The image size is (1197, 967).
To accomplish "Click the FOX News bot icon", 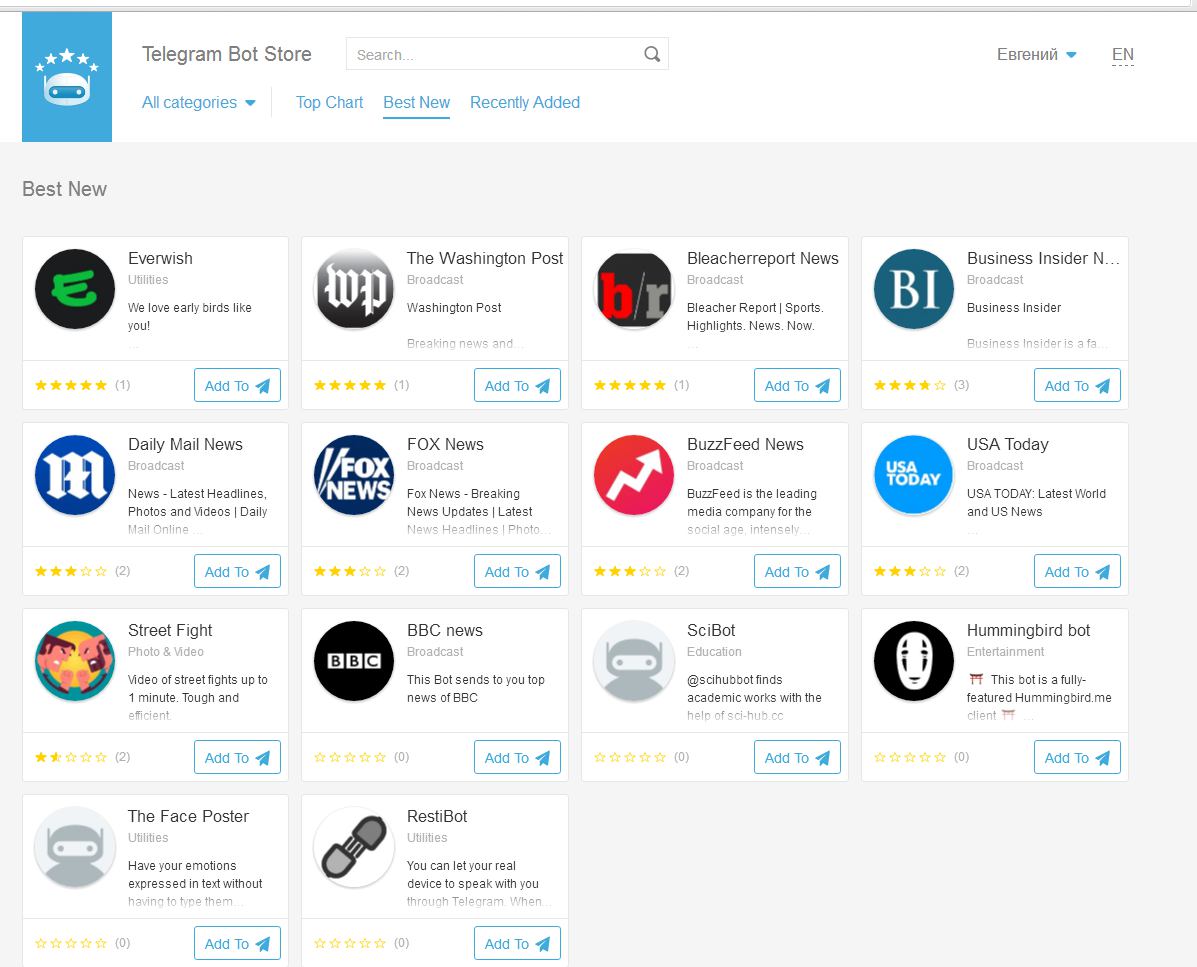I will click(x=354, y=475).
